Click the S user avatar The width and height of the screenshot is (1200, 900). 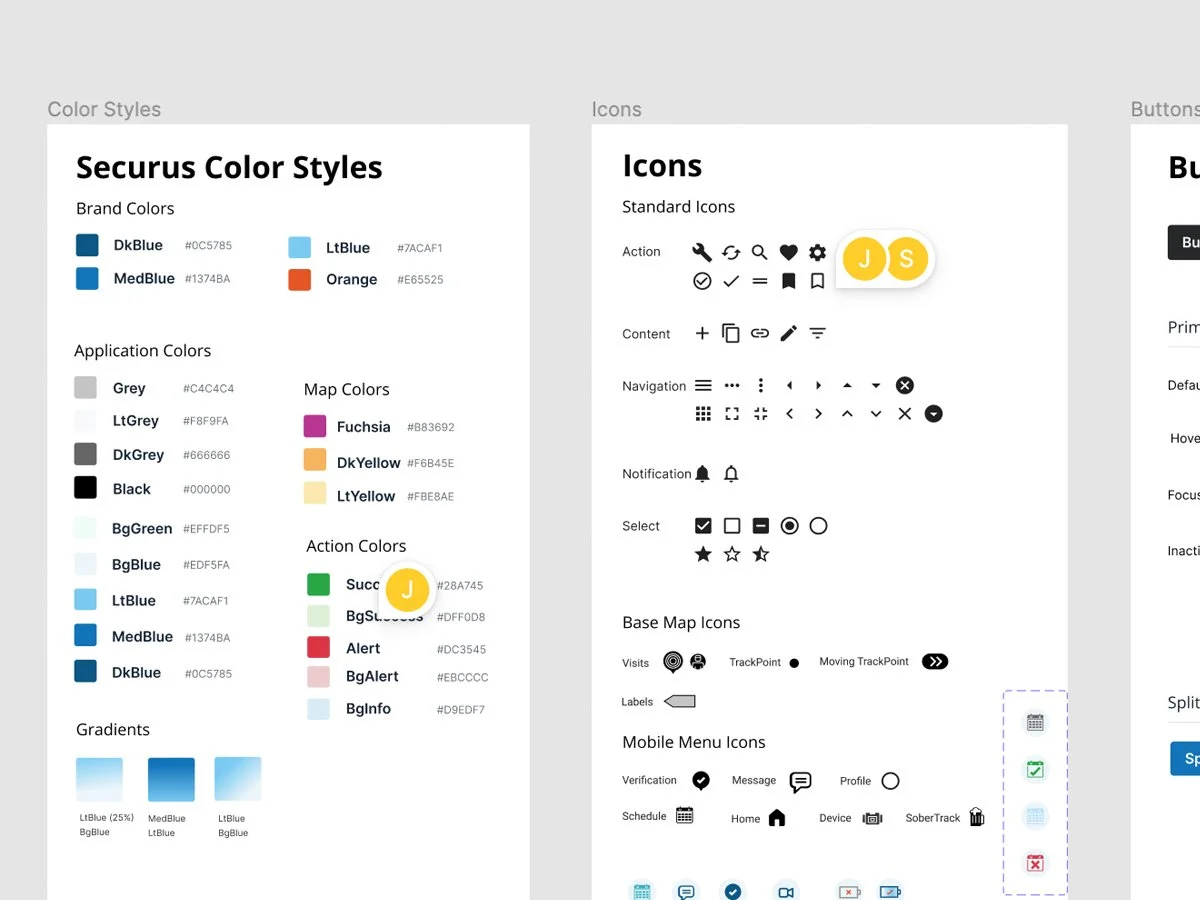pos(906,259)
